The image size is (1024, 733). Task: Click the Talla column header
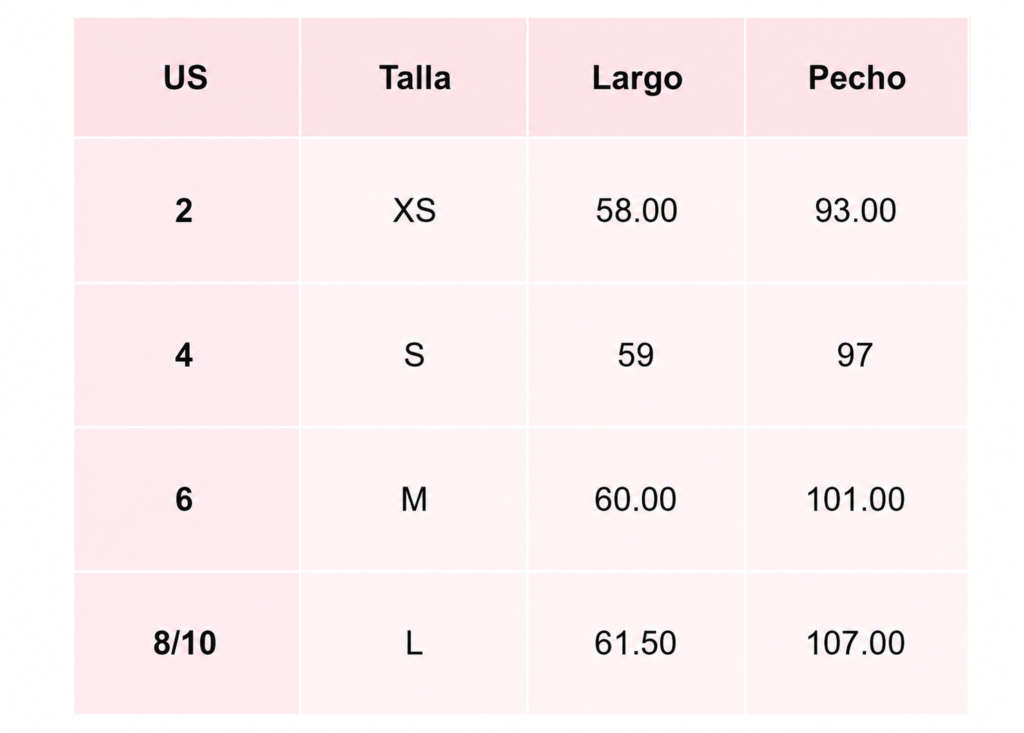(414, 78)
